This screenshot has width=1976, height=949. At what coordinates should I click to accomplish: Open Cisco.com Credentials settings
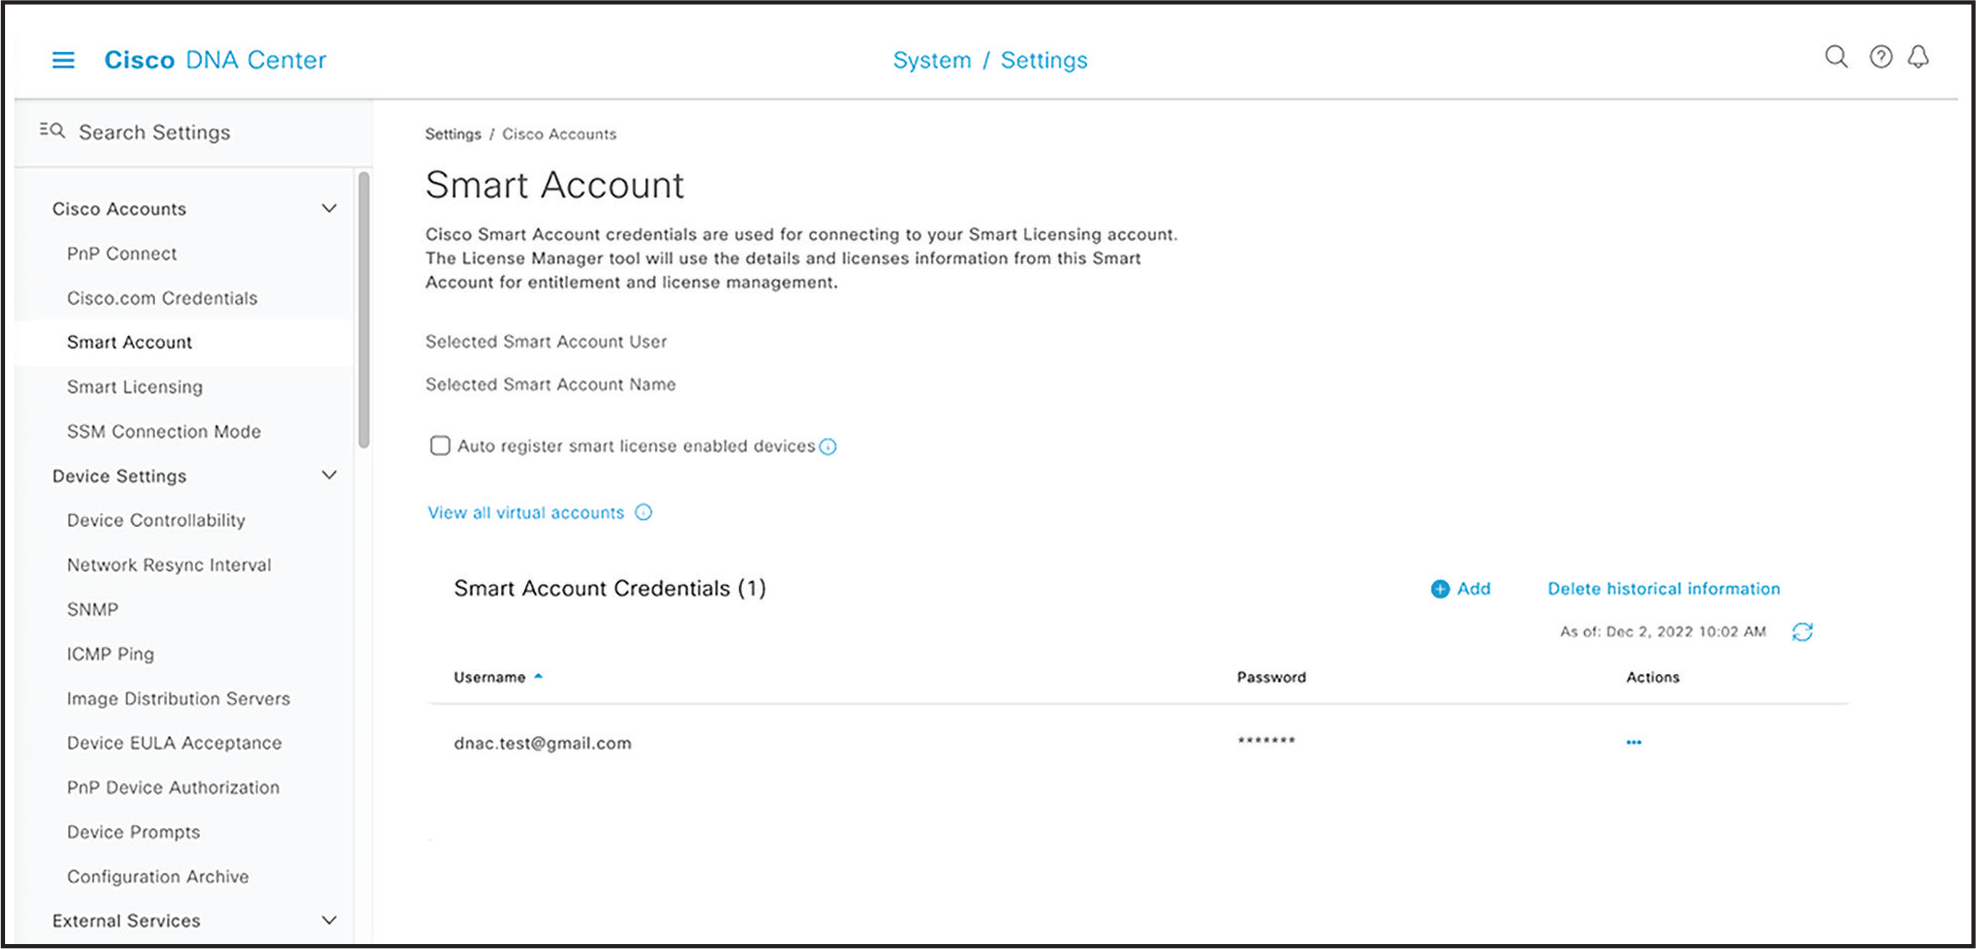[x=162, y=298]
